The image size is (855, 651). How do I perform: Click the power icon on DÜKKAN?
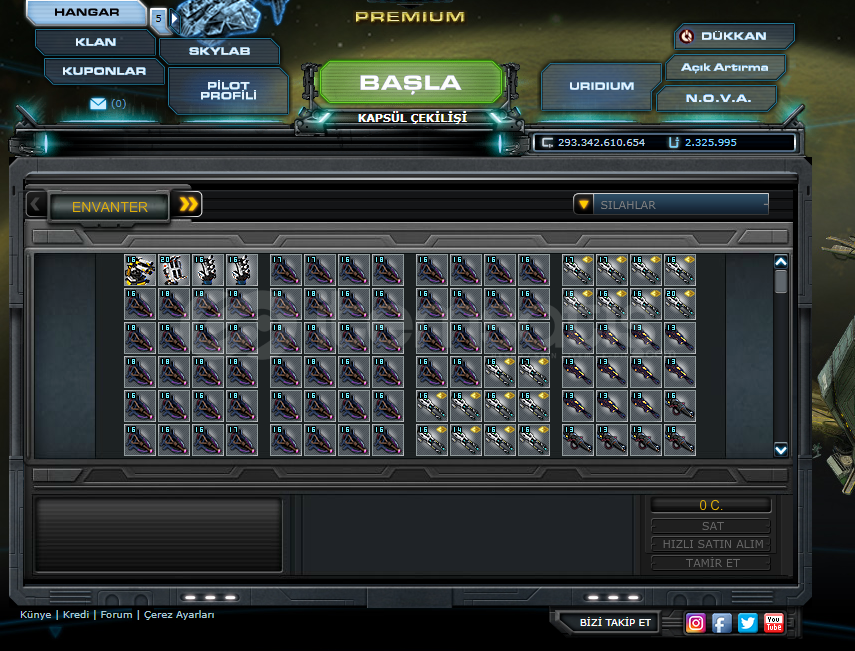tap(687, 36)
